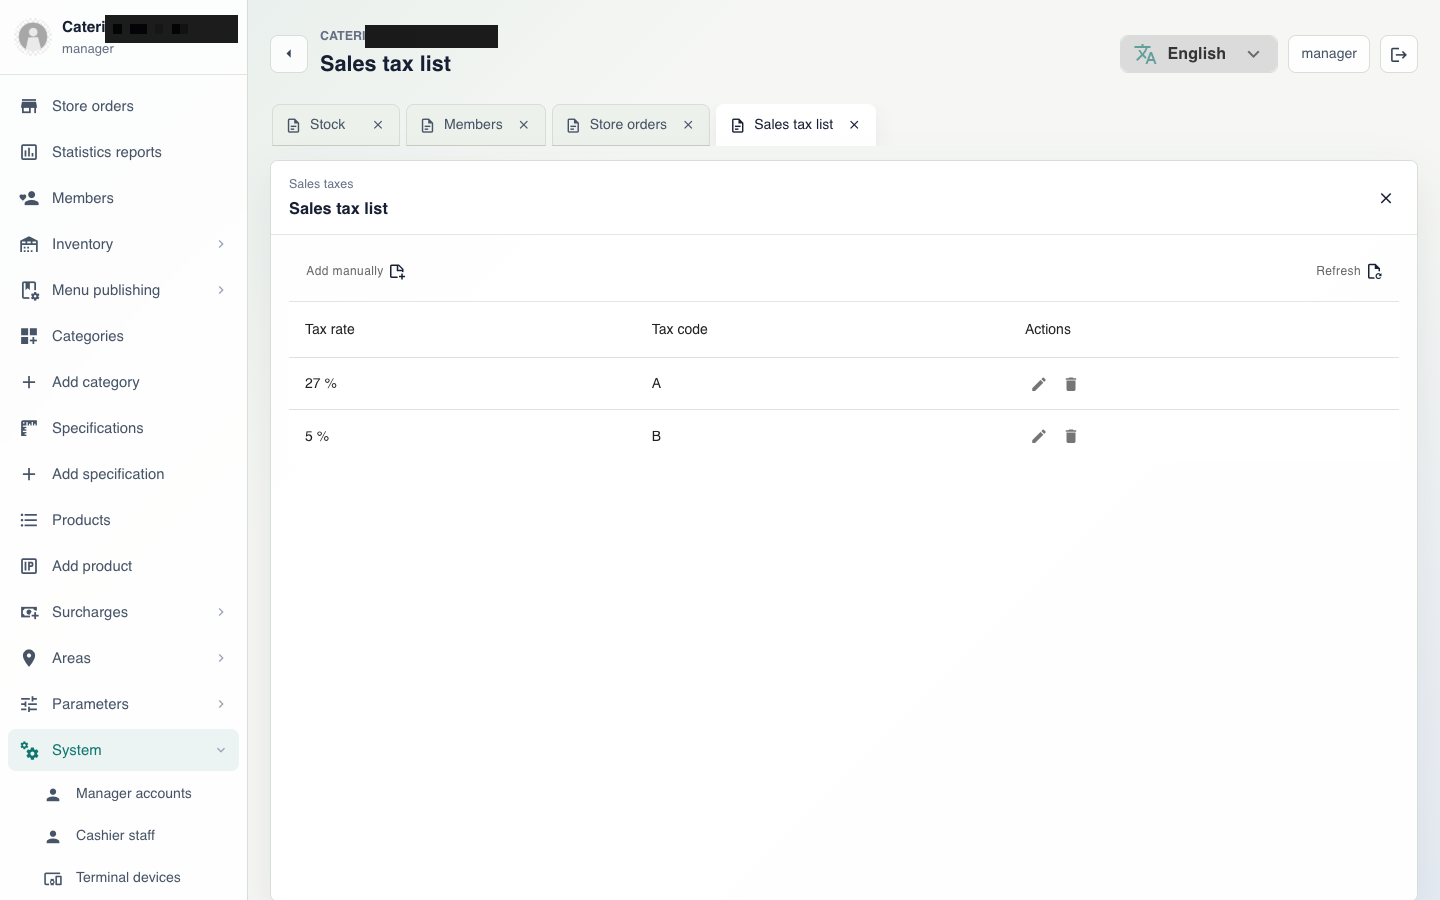Collapse the System menu

[x=124, y=750]
